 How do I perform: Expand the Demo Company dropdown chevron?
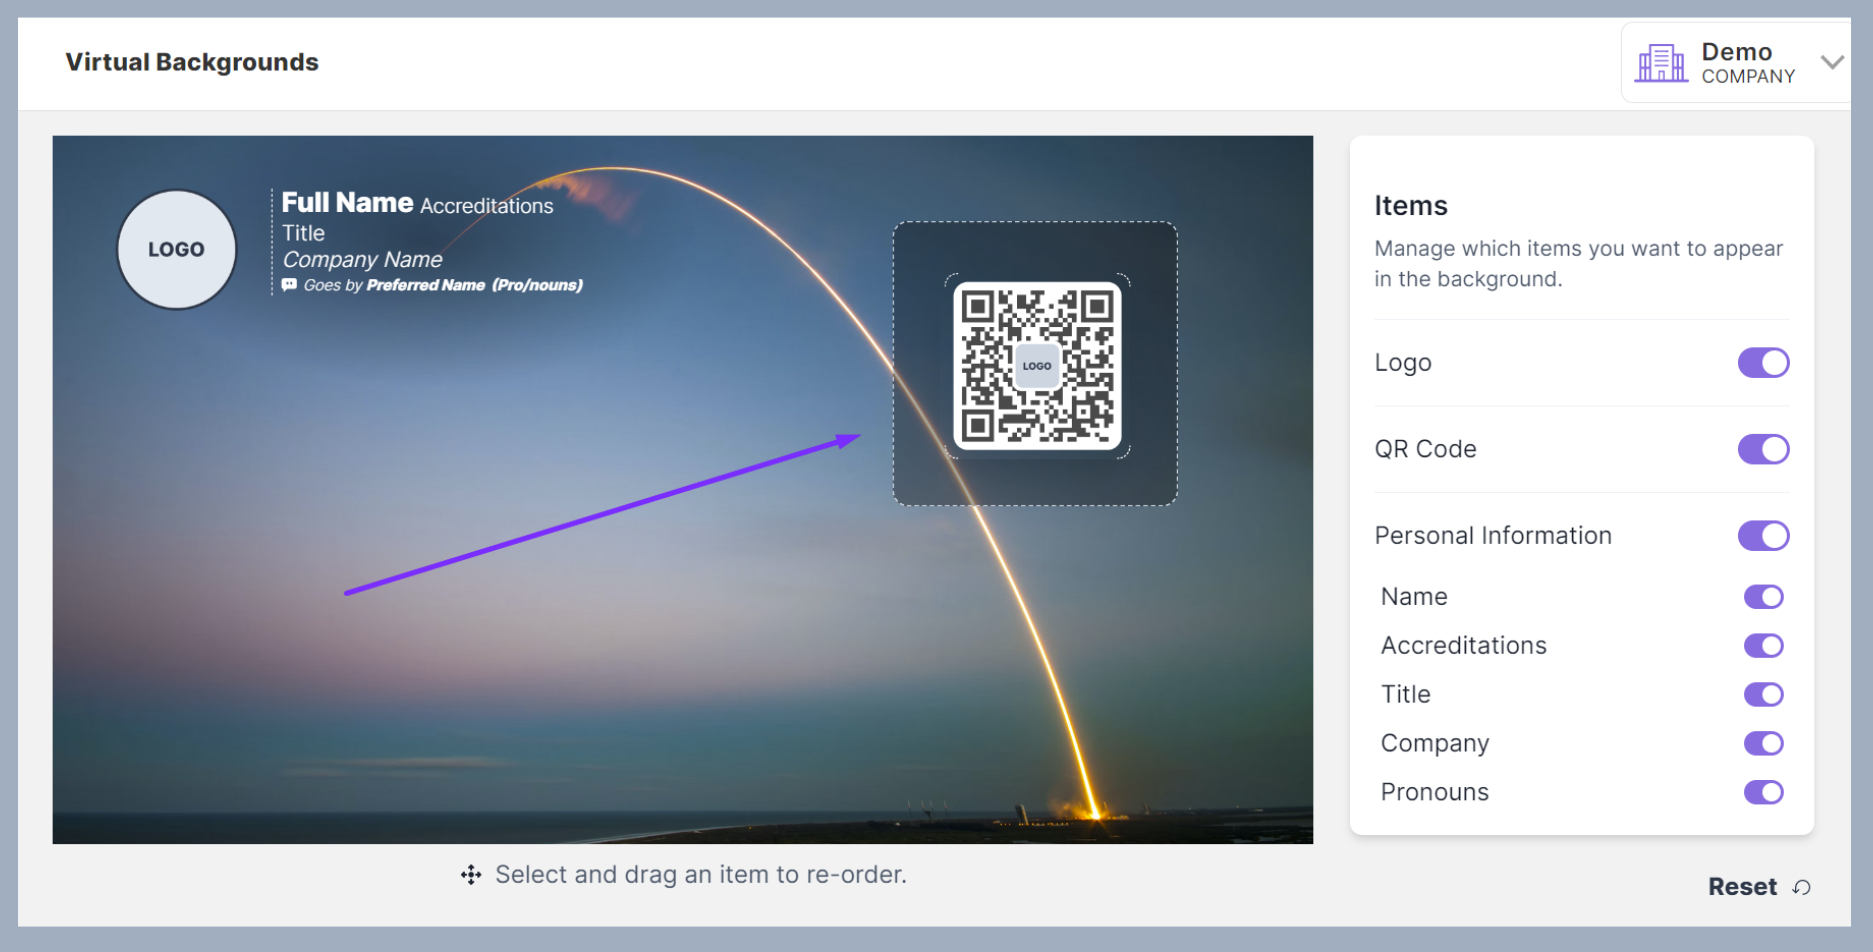(x=1832, y=62)
